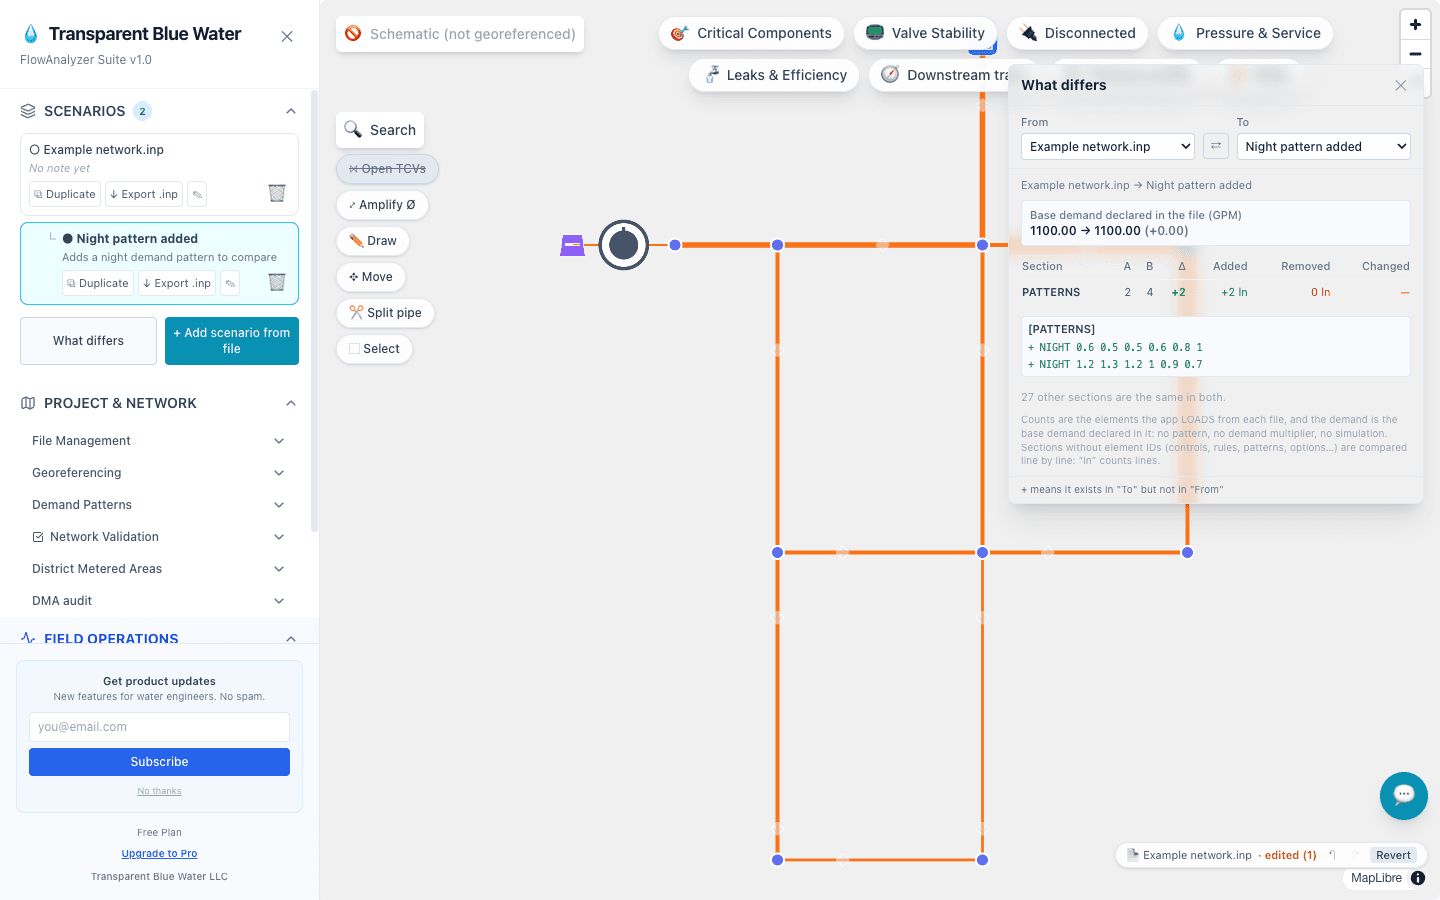Open the Pressure & Service analysis tab
1440x900 pixels.
coord(1245,33)
